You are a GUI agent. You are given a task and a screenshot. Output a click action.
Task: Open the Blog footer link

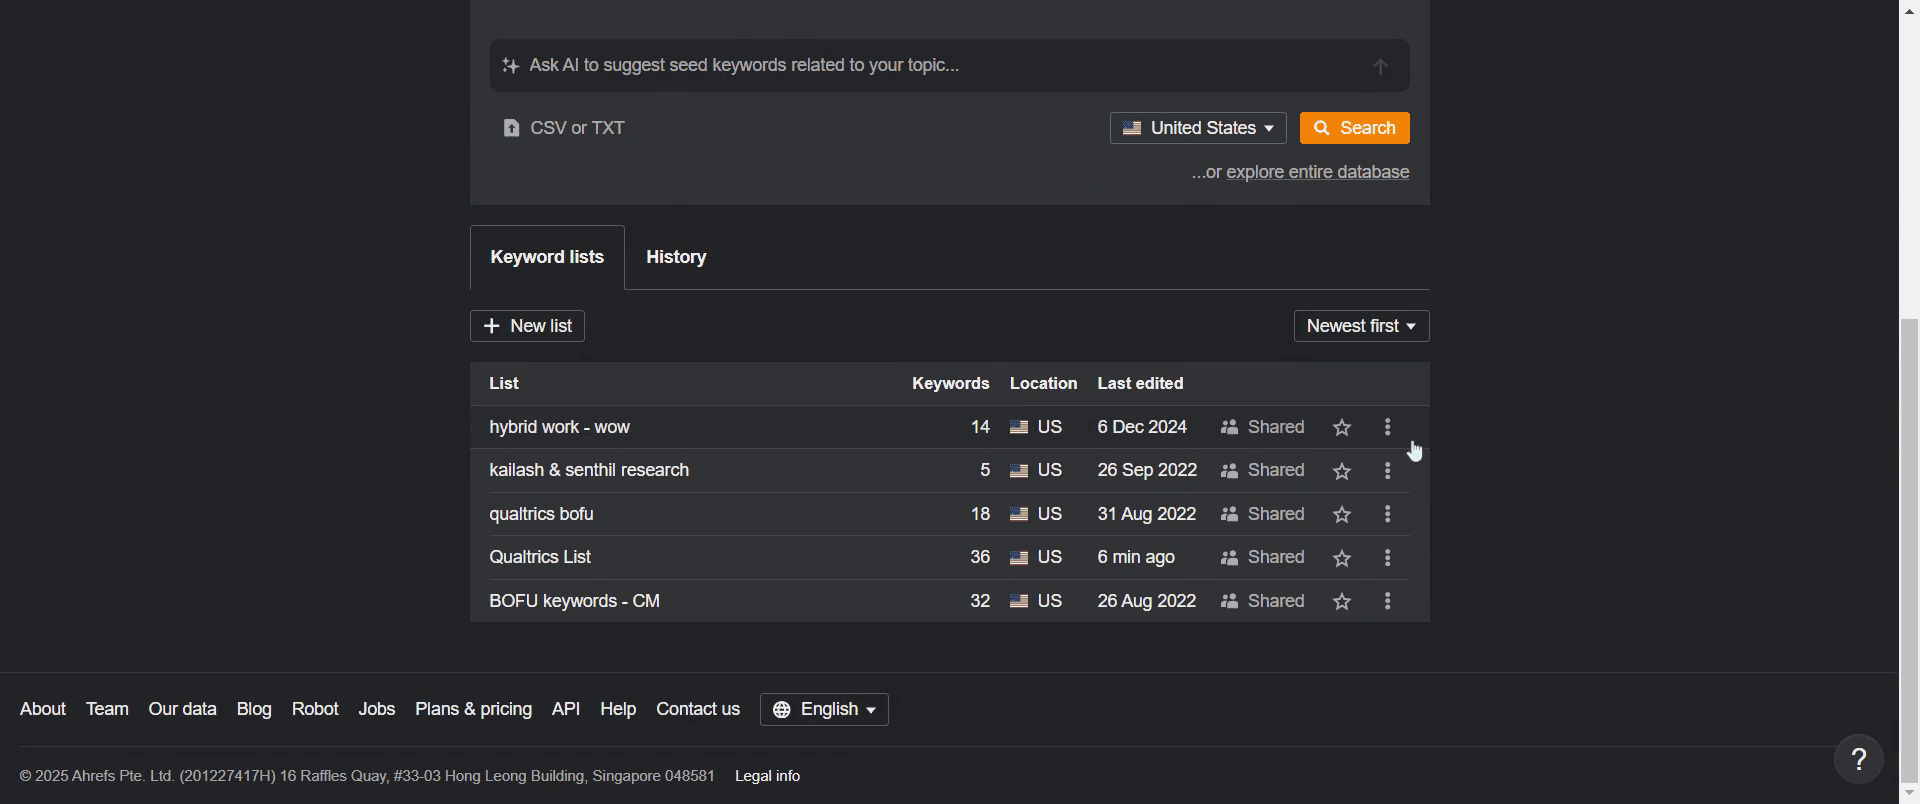coord(254,710)
